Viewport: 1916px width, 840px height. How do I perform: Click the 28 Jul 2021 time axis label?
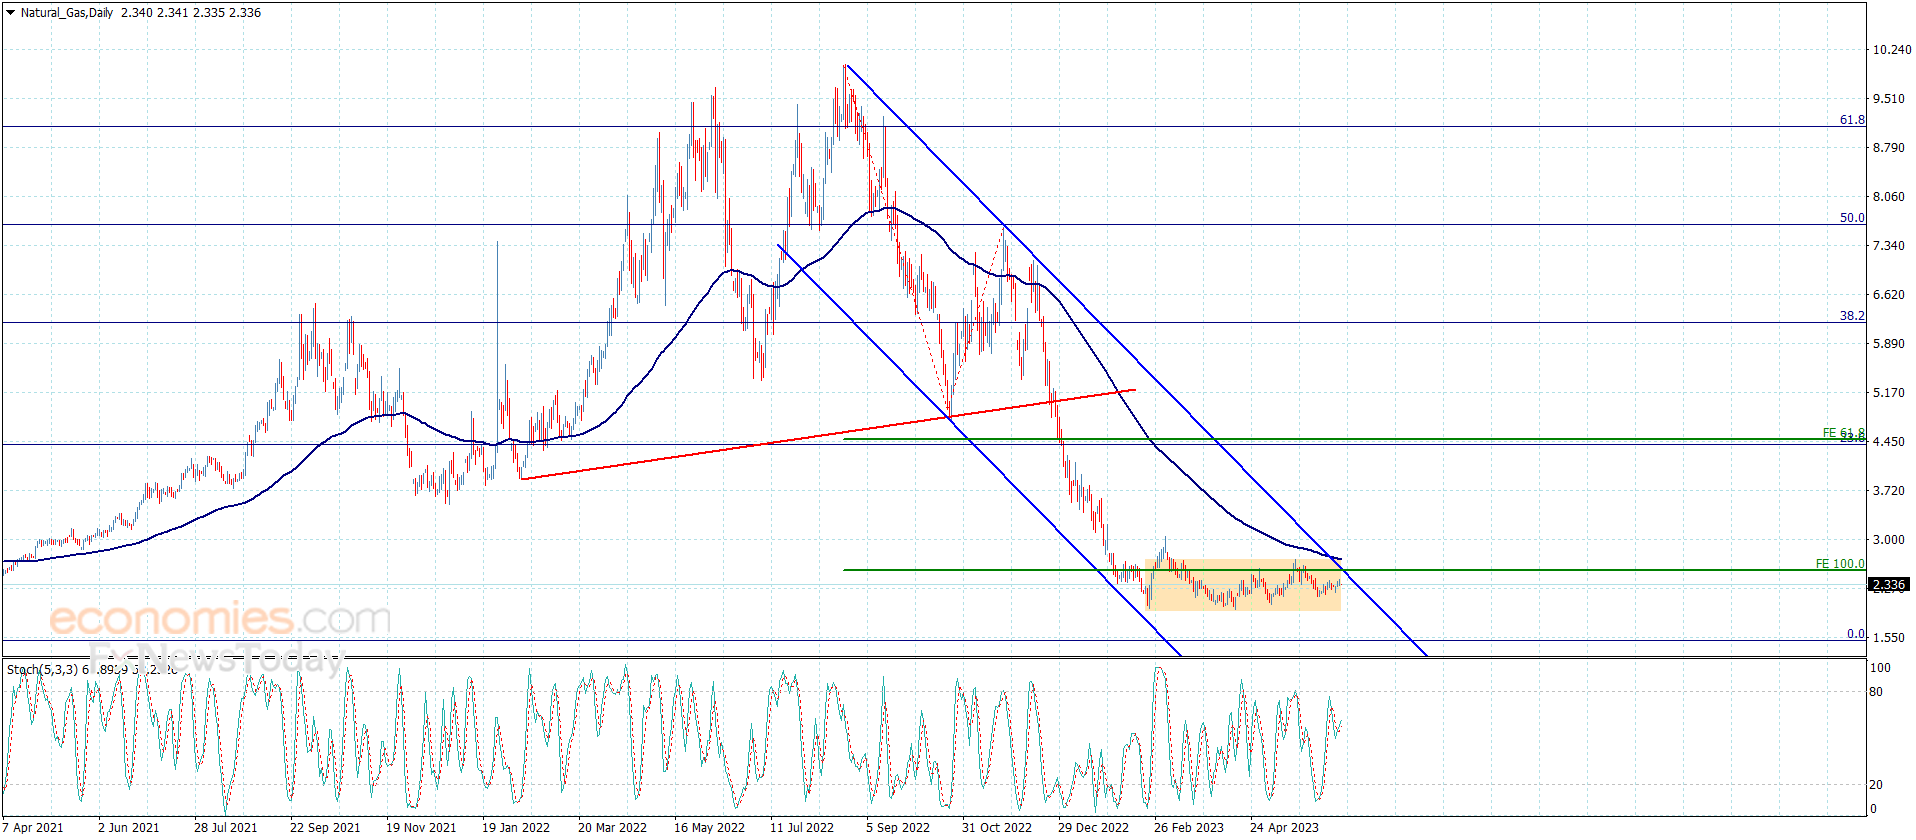pyautogui.click(x=226, y=827)
